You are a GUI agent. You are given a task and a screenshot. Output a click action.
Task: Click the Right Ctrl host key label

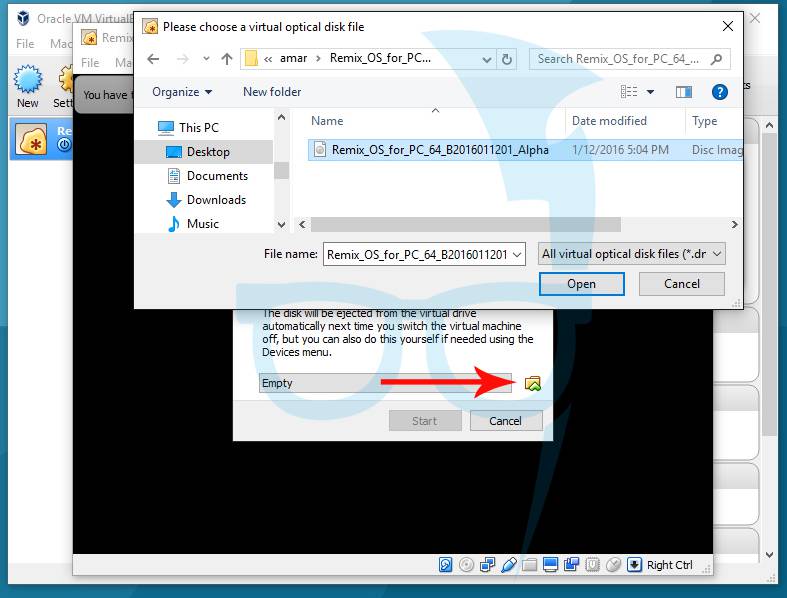click(x=670, y=565)
